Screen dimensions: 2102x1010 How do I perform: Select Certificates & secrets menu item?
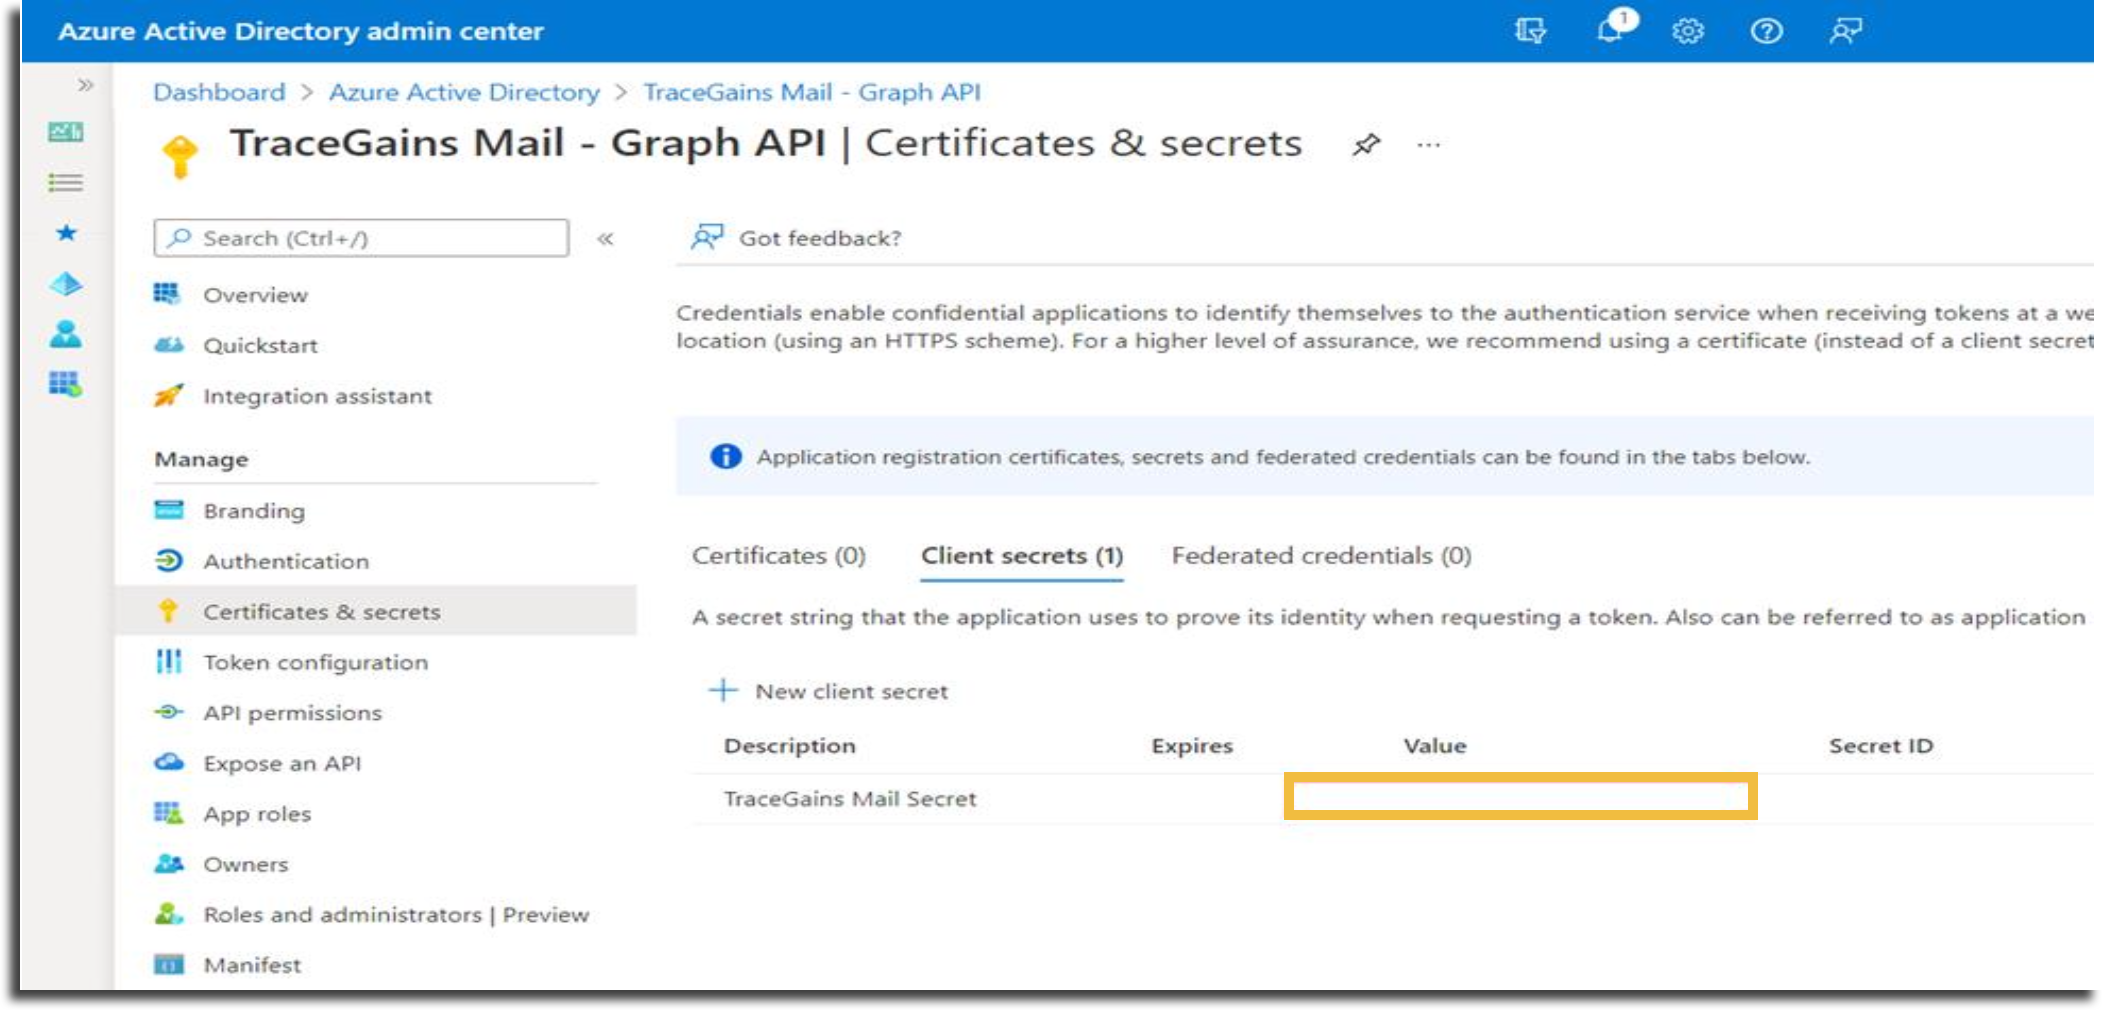click(x=376, y=611)
